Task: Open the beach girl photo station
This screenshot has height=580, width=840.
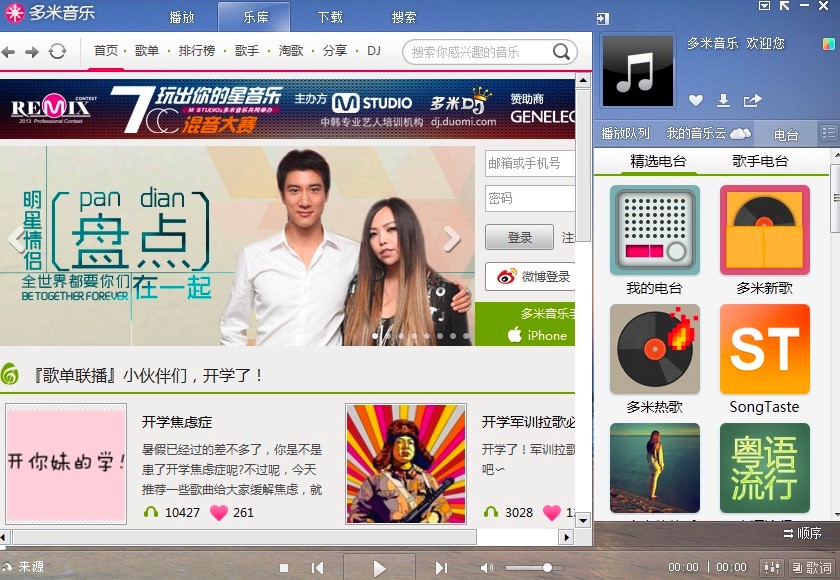Action: 655,468
